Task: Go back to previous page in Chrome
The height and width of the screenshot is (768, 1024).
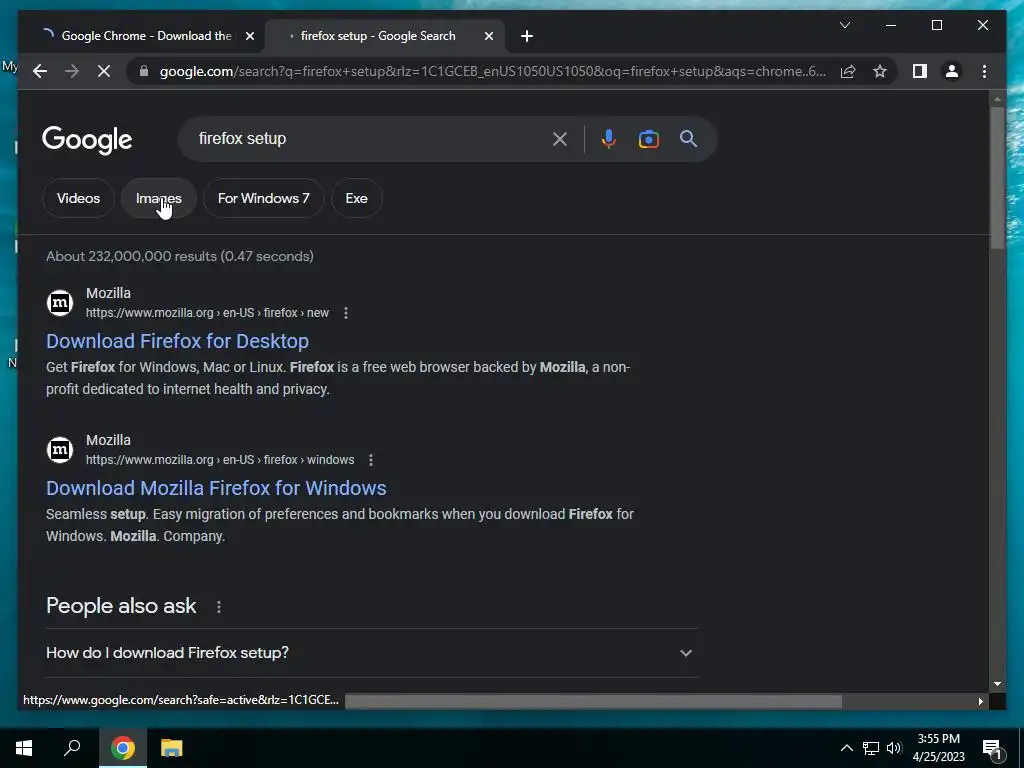Action: (40, 71)
